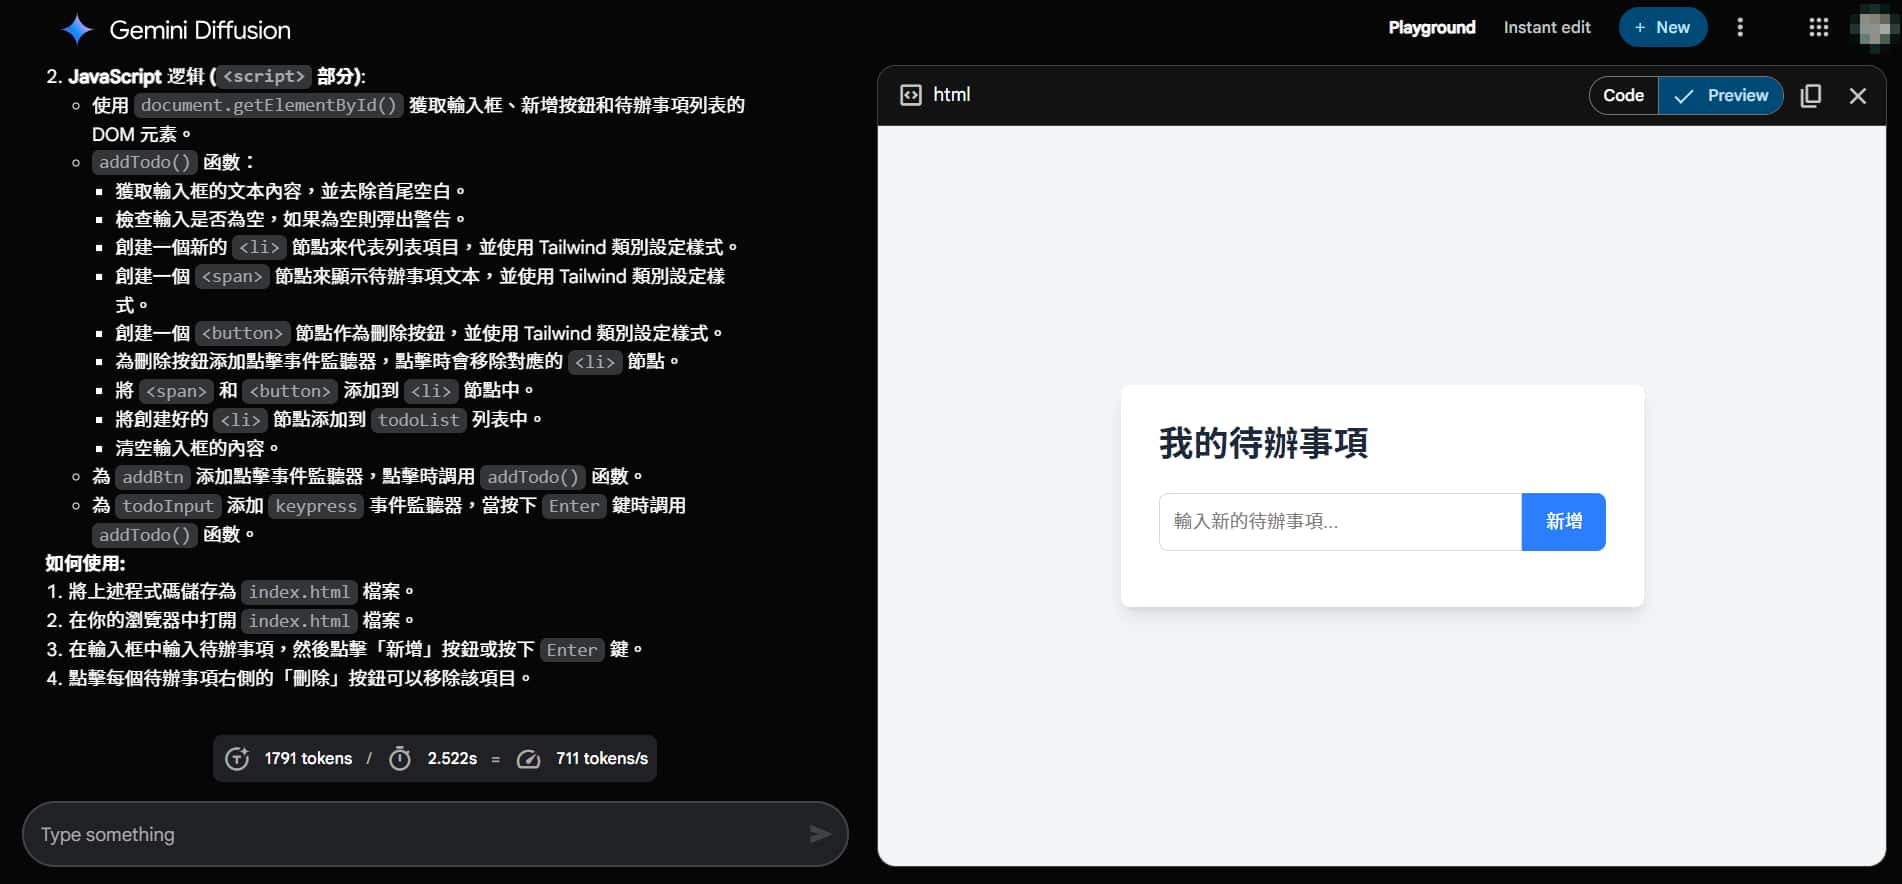Click the 1791 tokens value
The image size is (1902, 884).
[308, 759]
